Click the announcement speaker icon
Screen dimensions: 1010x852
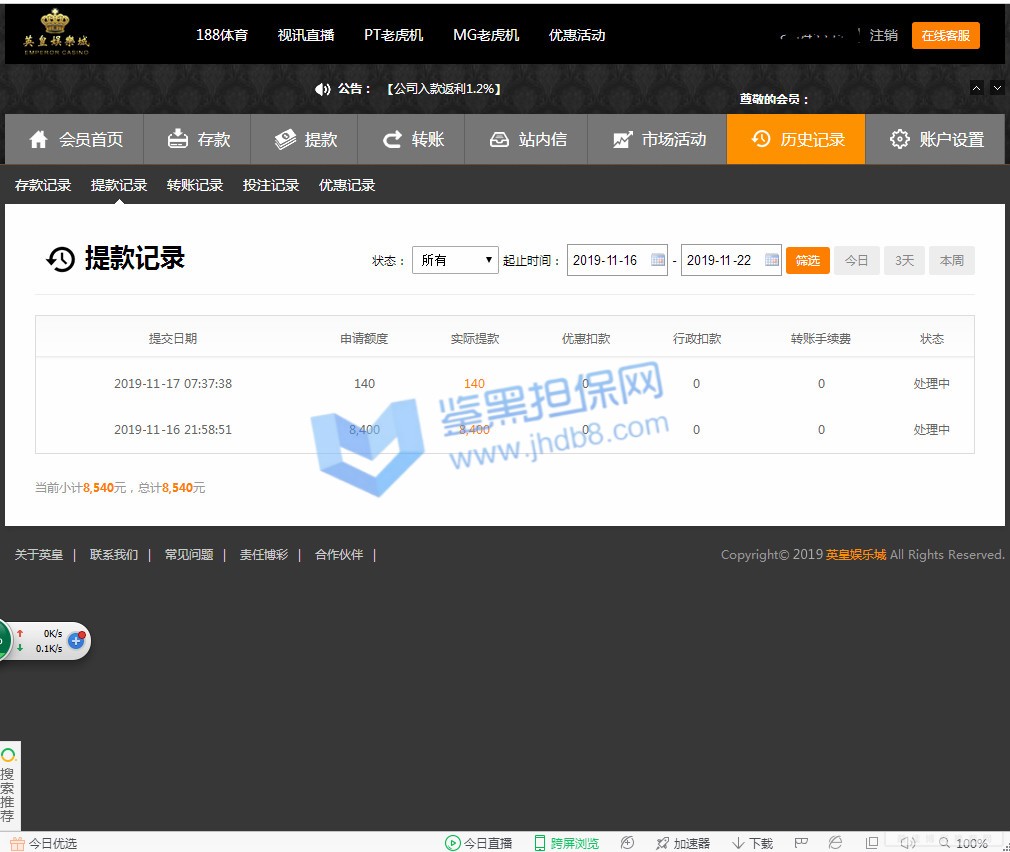[322, 89]
